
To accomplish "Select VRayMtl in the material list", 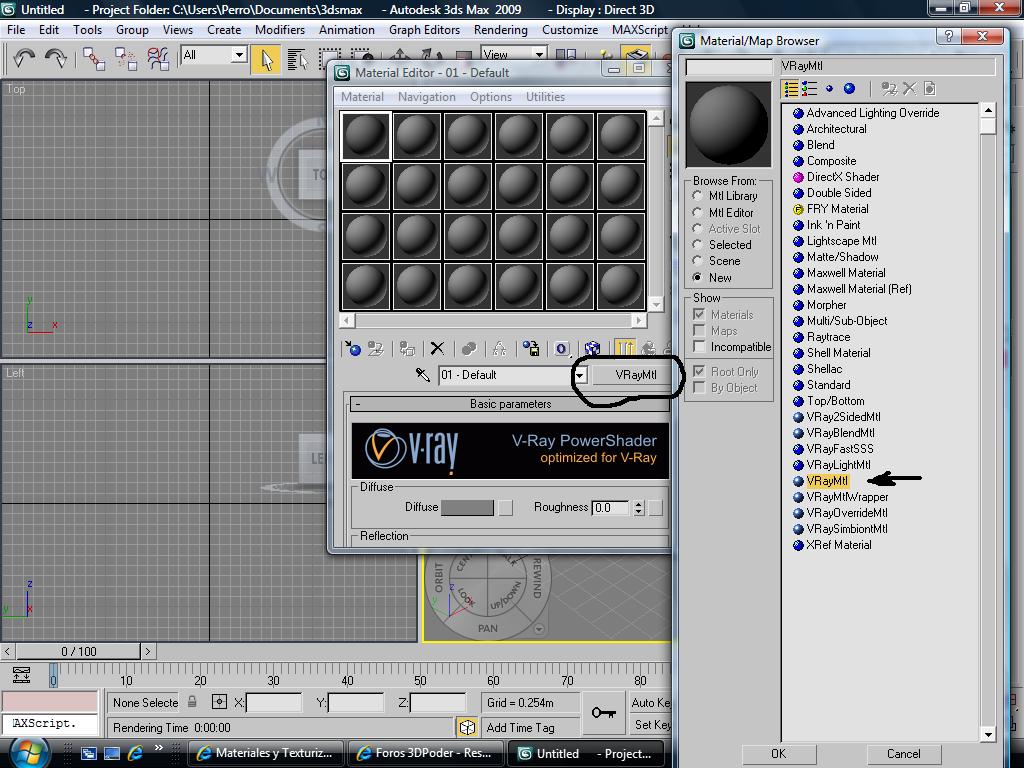I will click(827, 481).
